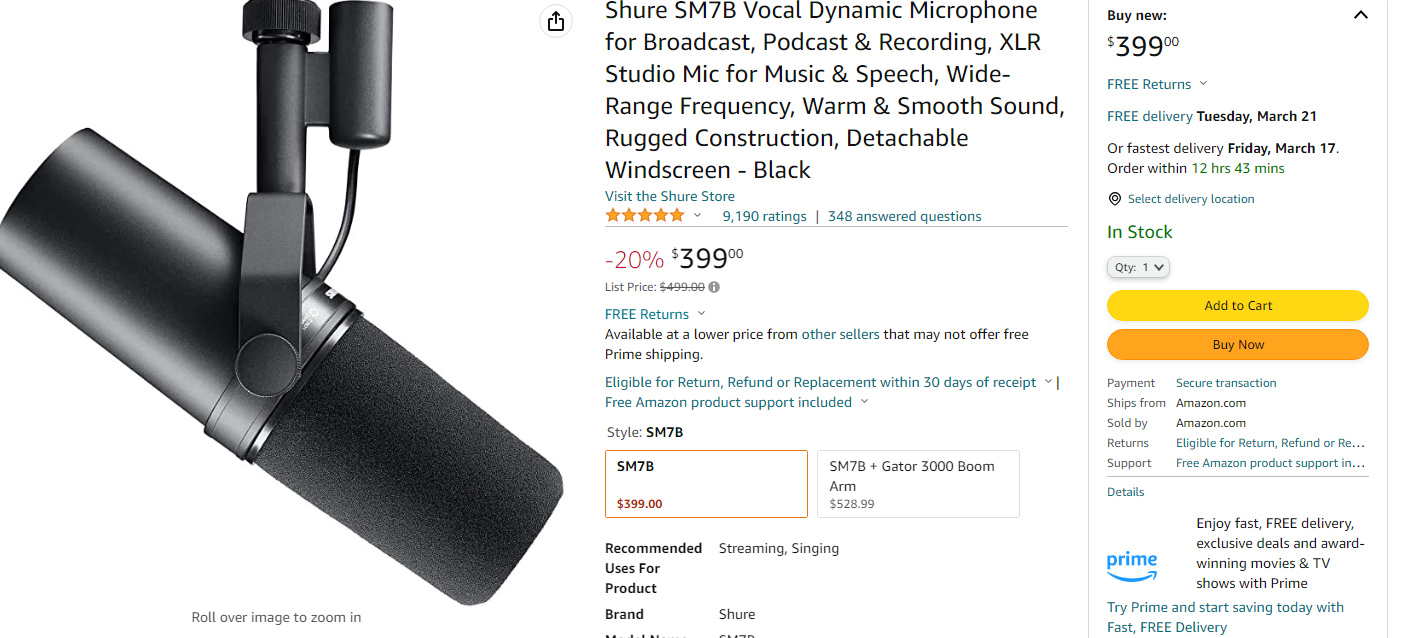
Task: Open the 9,190 ratings link
Action: (764, 216)
